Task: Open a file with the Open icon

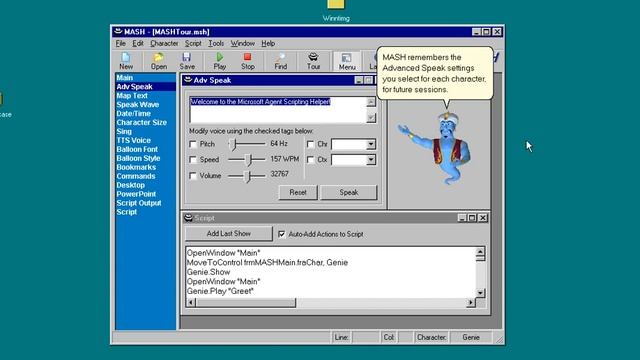Action: [x=158, y=61]
